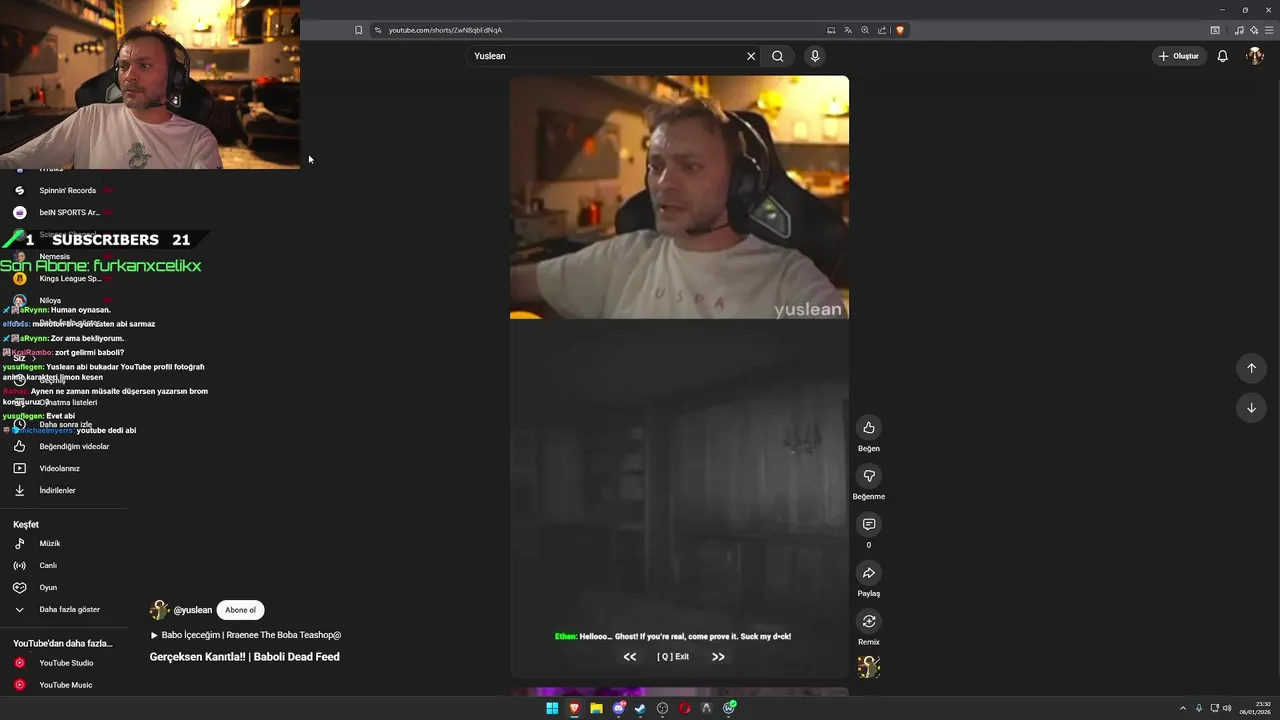Start voice search with microphone
Viewport: 1280px width, 720px height.
815,56
